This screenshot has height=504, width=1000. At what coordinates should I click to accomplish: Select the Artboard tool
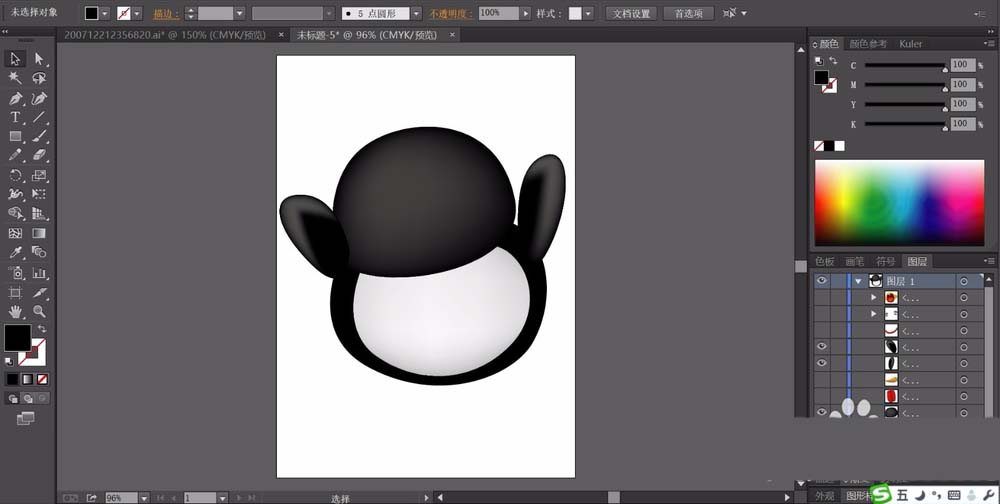coord(15,292)
